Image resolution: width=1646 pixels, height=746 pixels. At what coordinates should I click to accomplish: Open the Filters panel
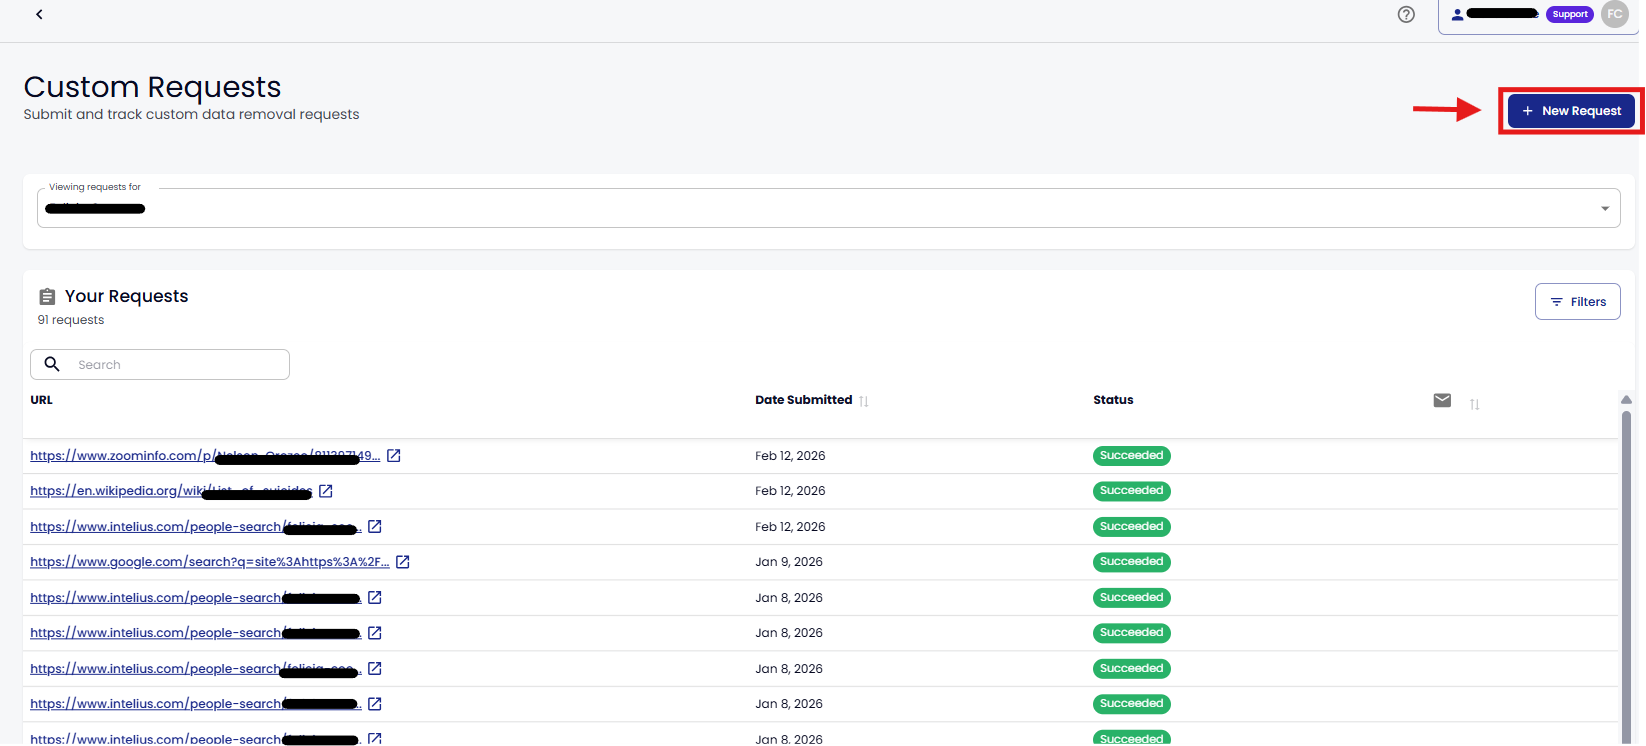[x=1577, y=302]
